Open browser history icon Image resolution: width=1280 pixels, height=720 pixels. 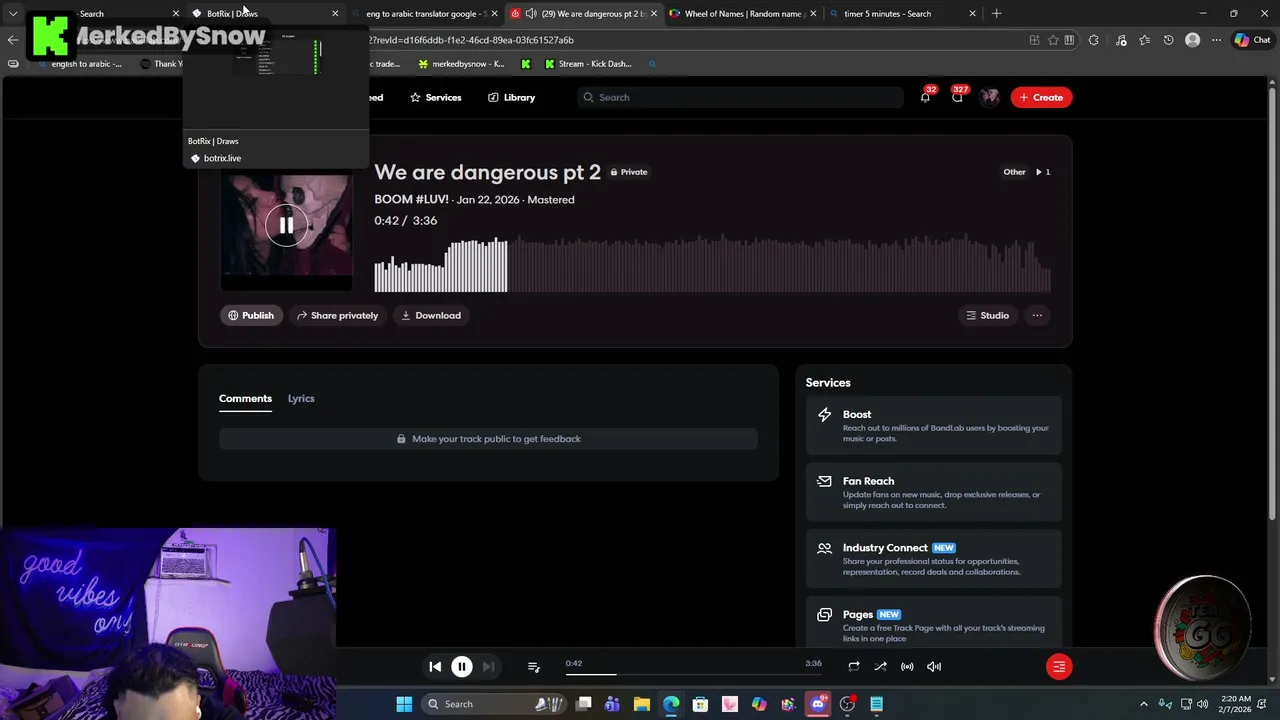click(1169, 40)
